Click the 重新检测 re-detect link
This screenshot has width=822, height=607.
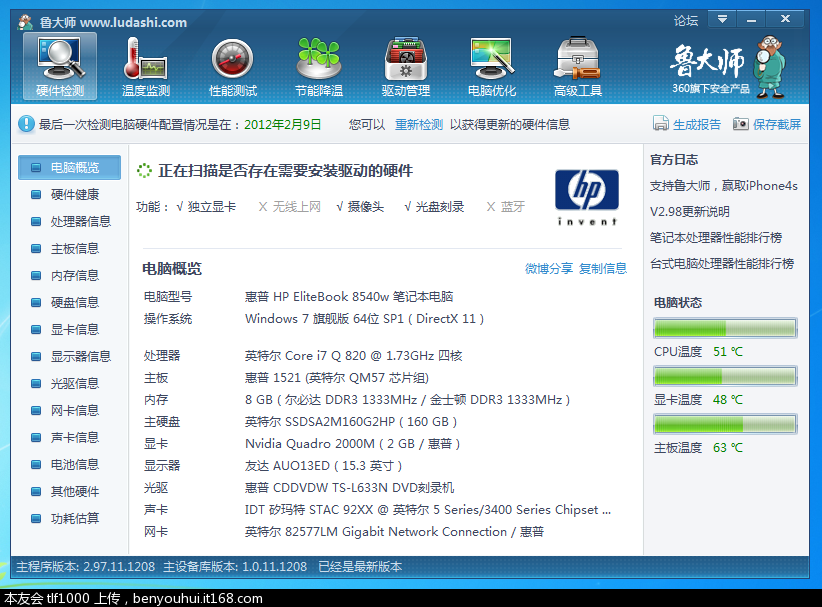tap(418, 125)
